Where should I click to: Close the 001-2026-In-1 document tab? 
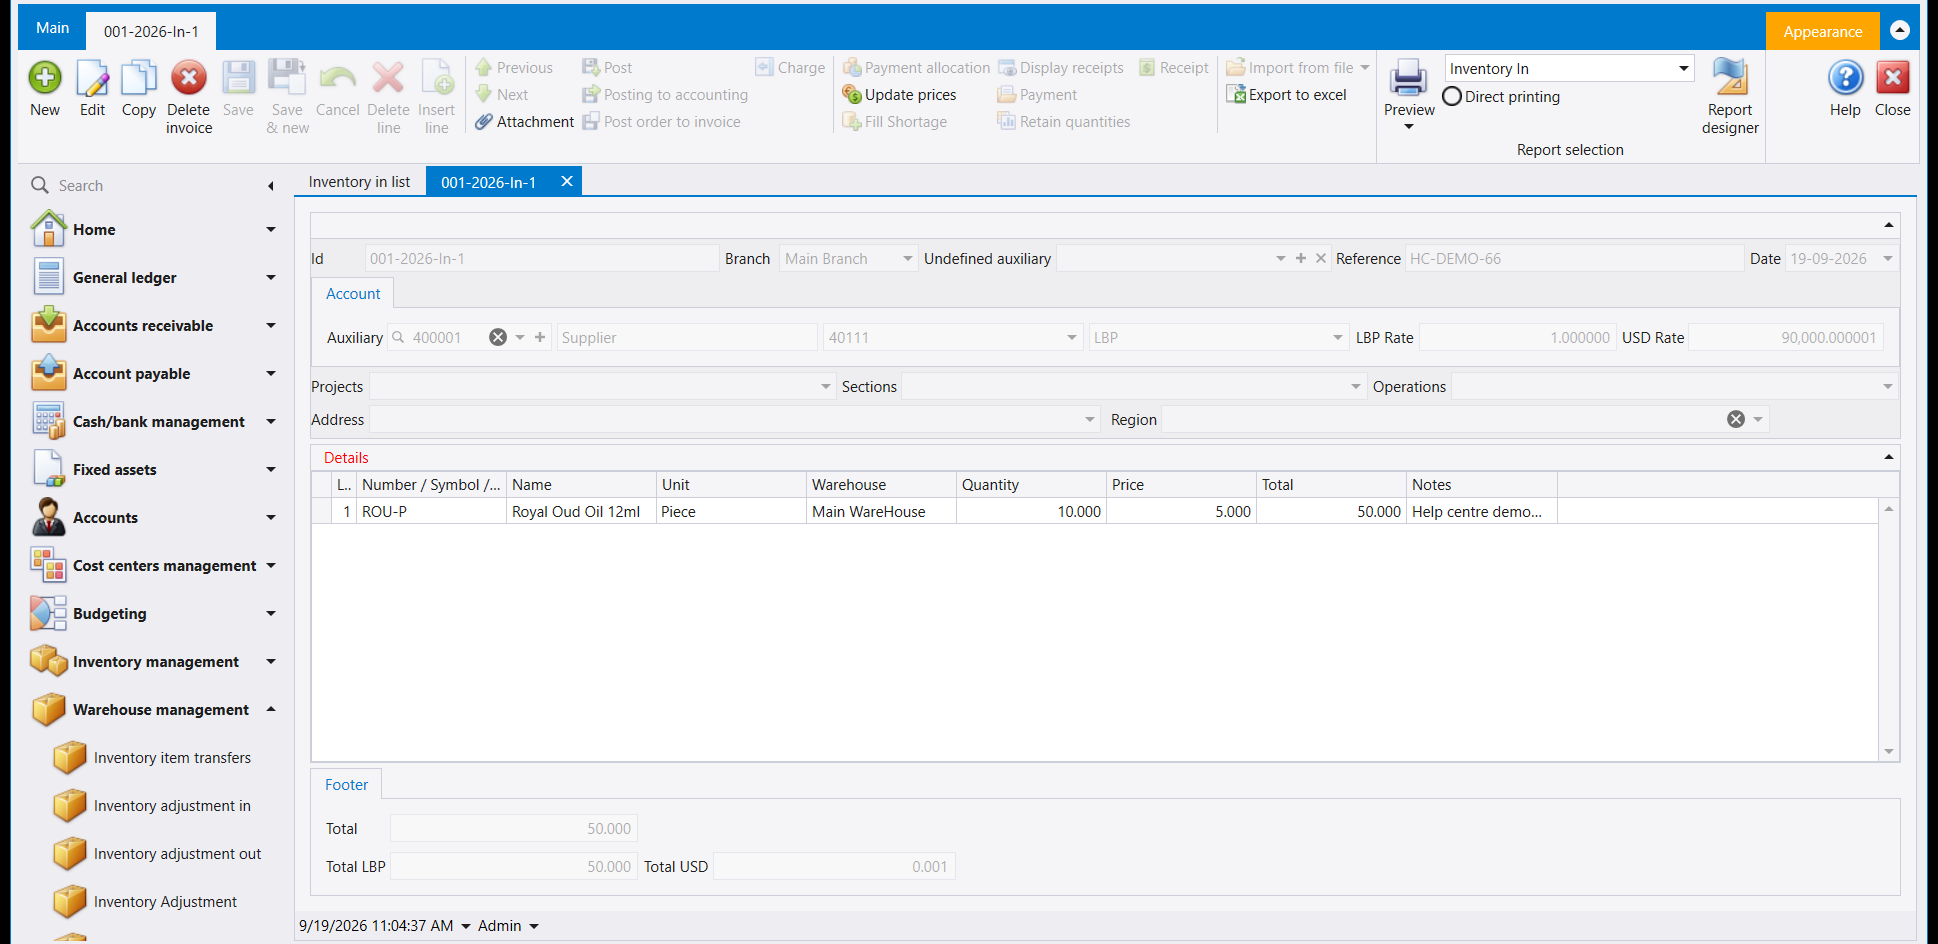click(567, 181)
